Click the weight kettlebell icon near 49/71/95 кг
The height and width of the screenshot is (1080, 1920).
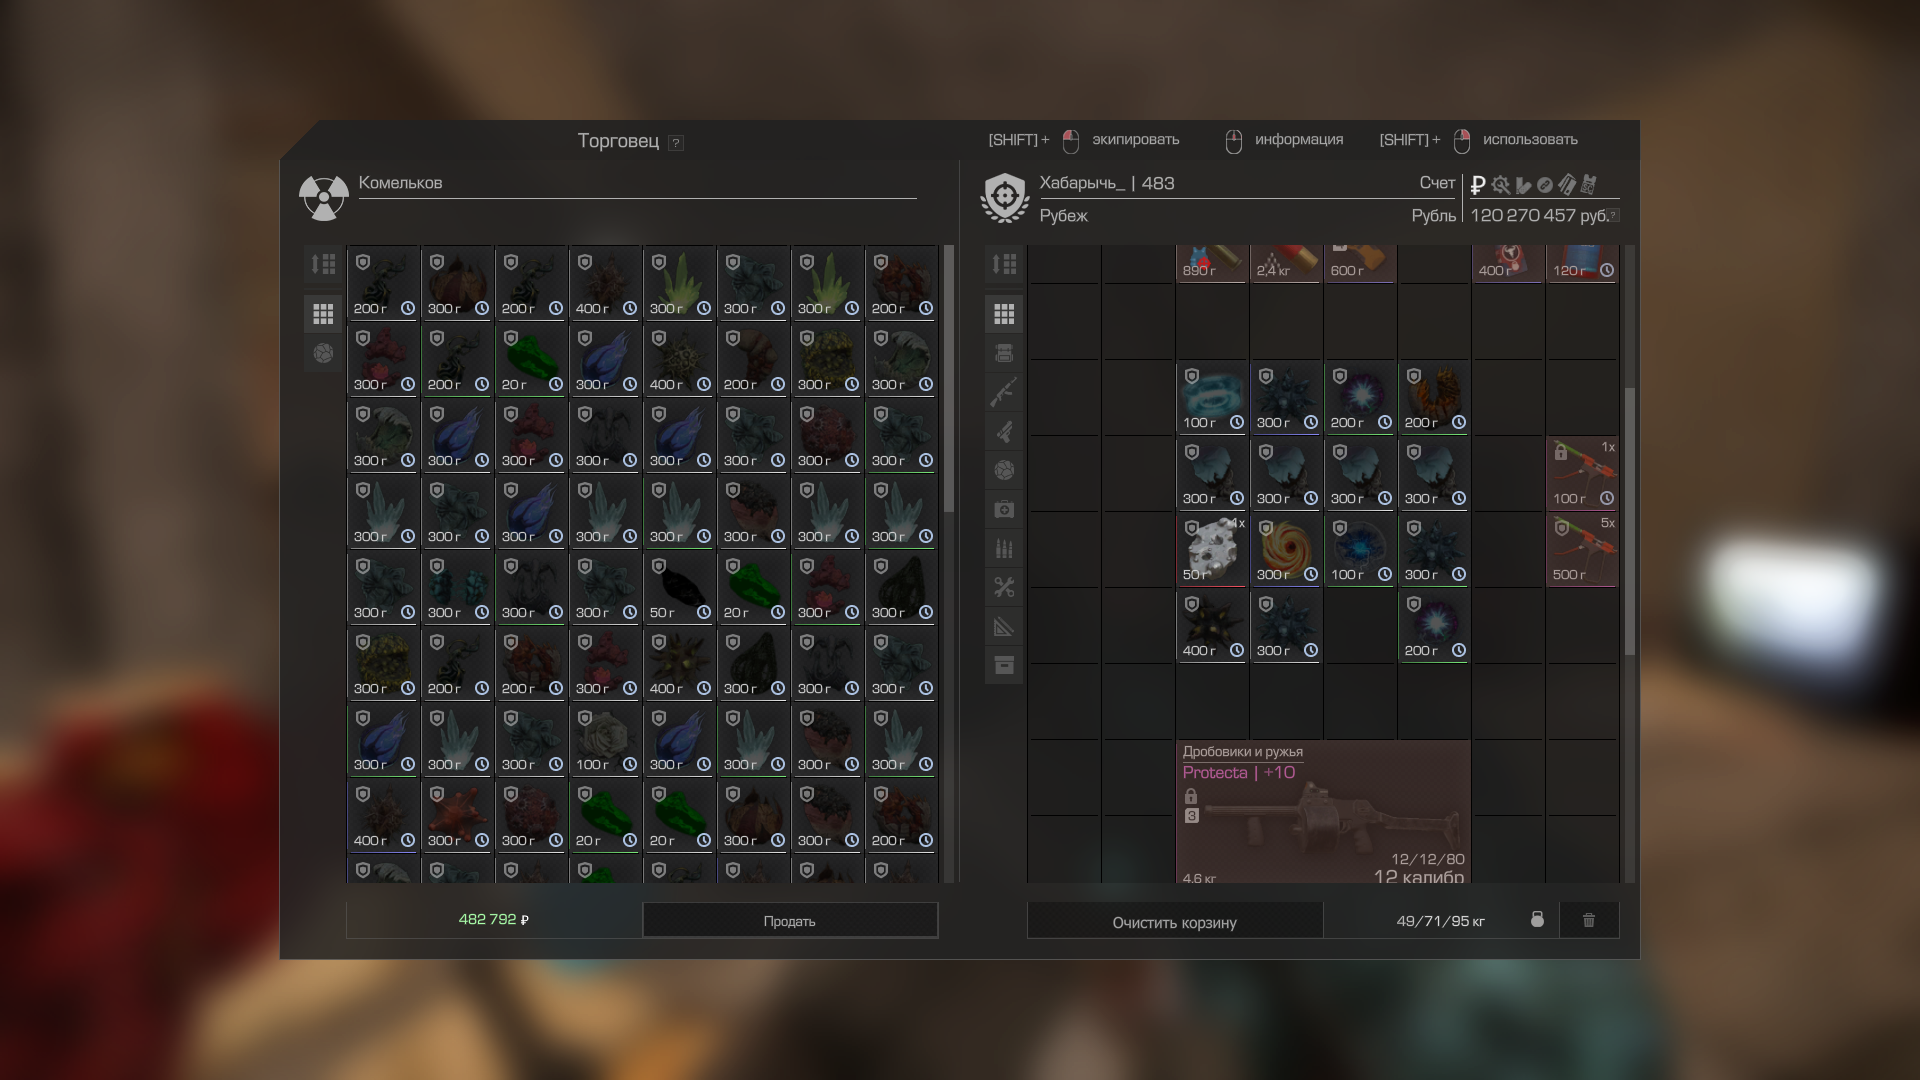1537,920
